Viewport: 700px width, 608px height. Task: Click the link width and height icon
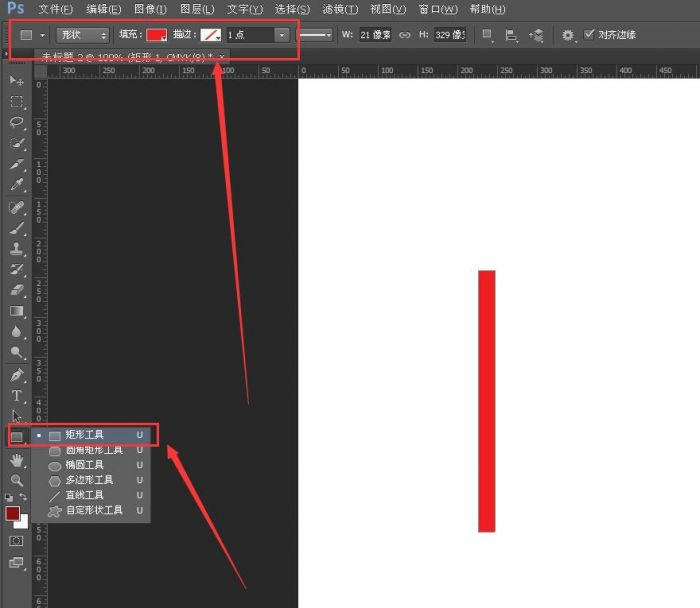click(405, 35)
